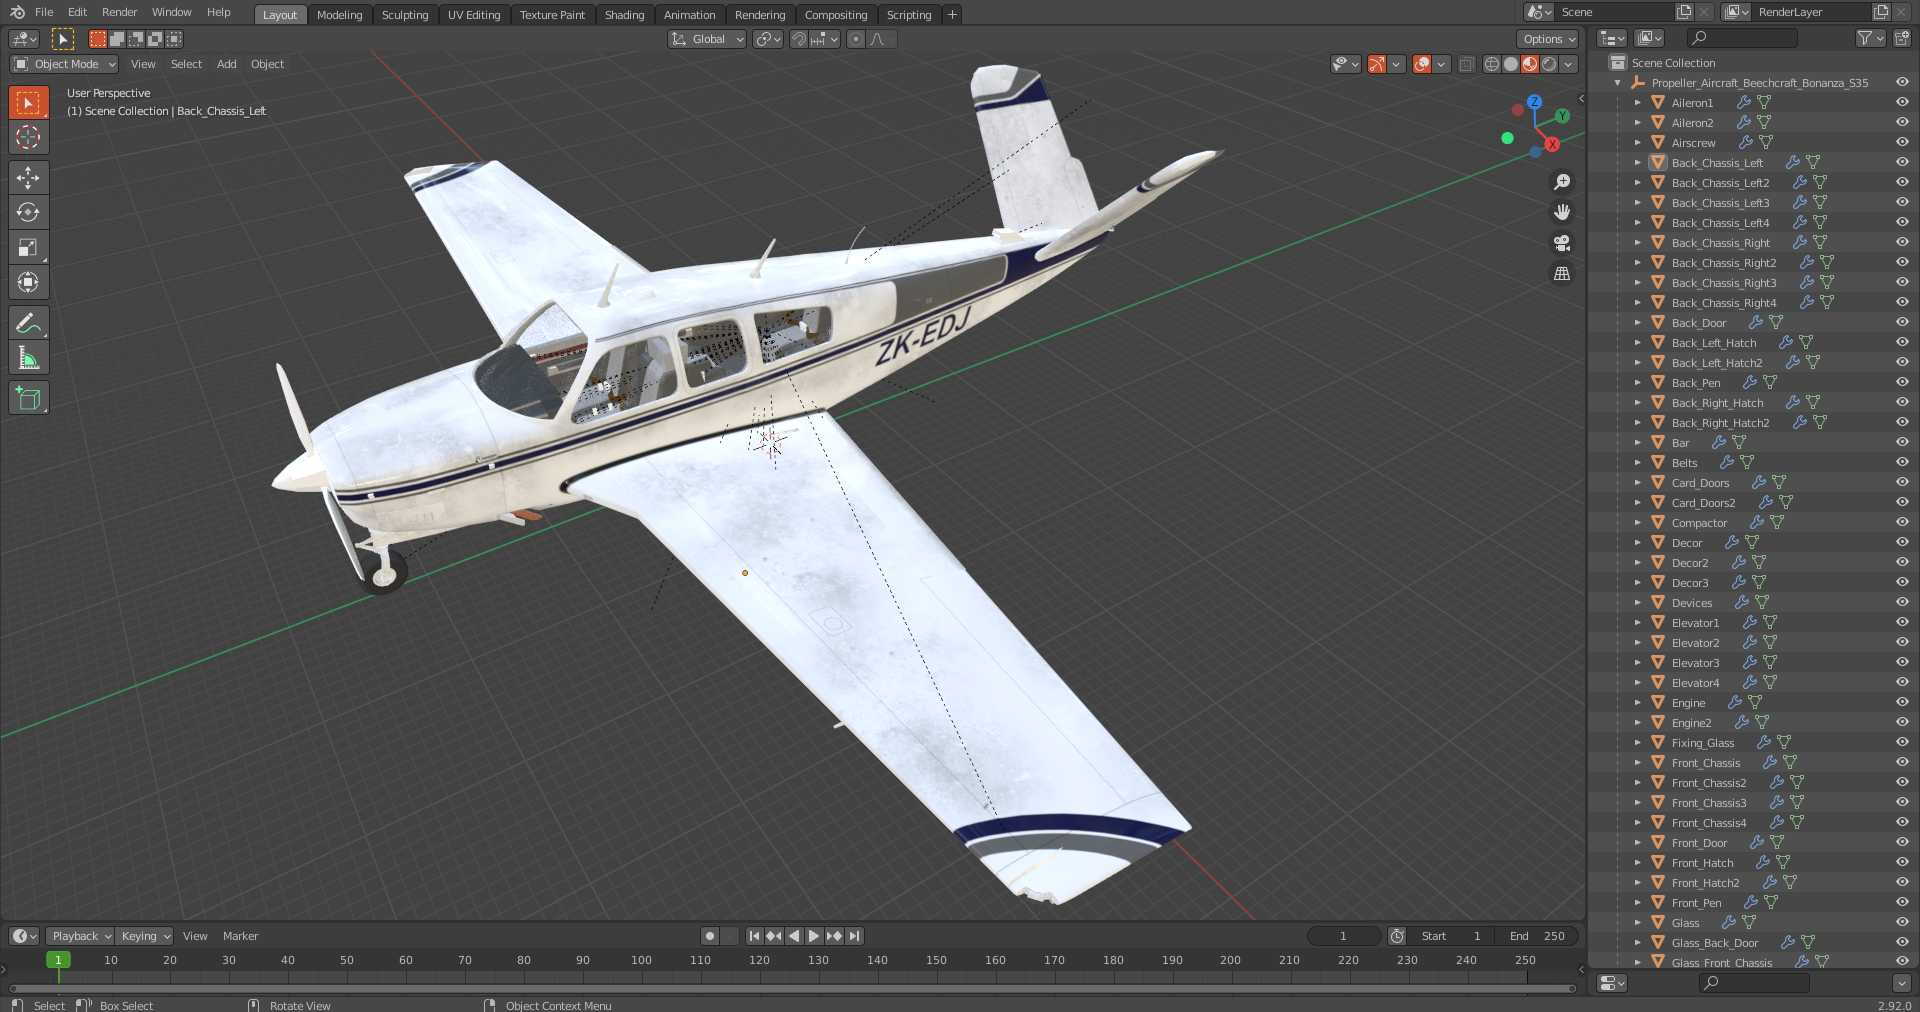Click the Blender logo menu icon
The width and height of the screenshot is (1920, 1012).
point(17,12)
